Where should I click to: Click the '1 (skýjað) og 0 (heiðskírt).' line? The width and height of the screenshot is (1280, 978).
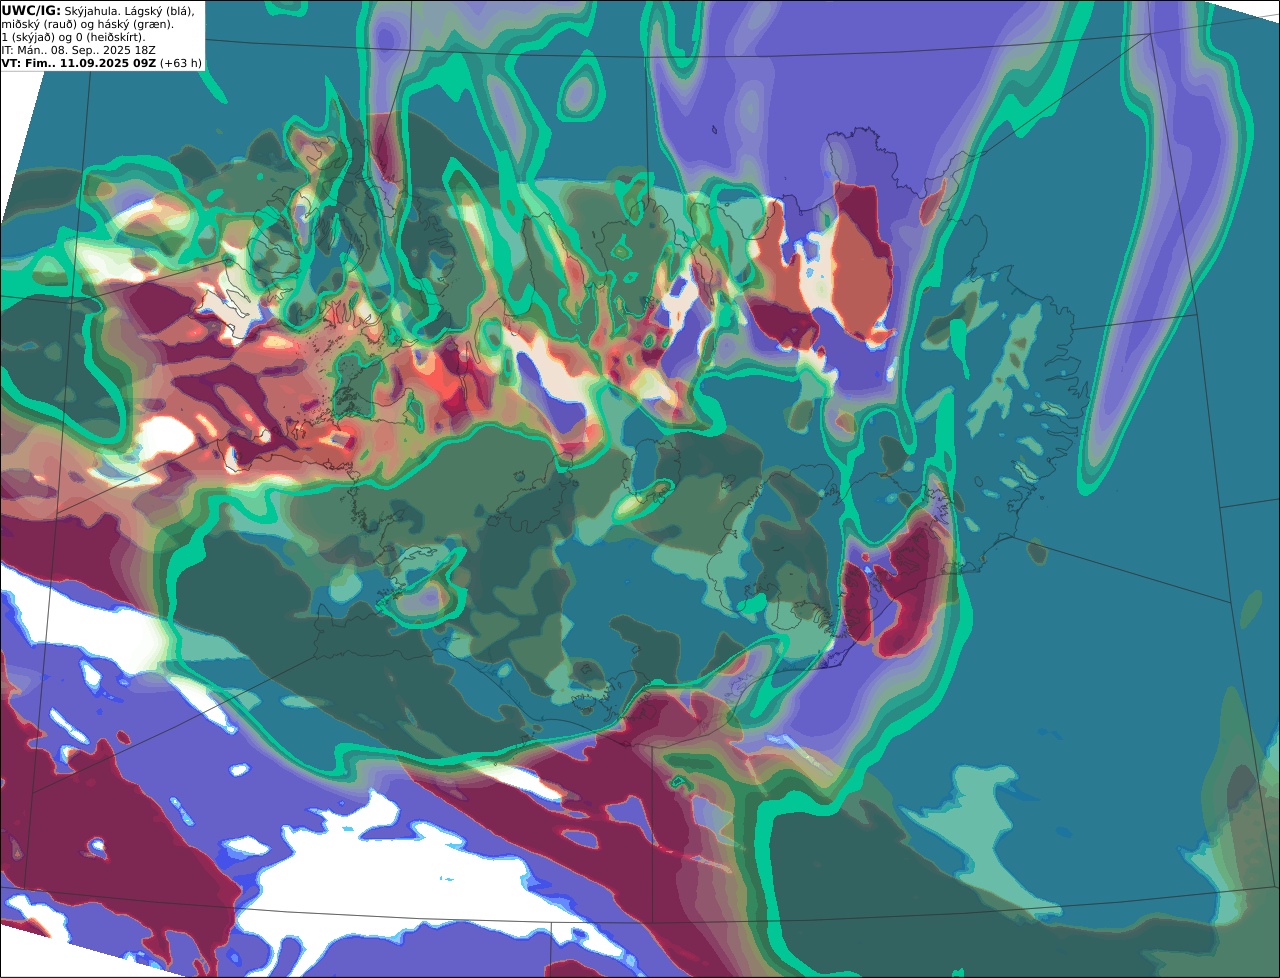click(73, 37)
